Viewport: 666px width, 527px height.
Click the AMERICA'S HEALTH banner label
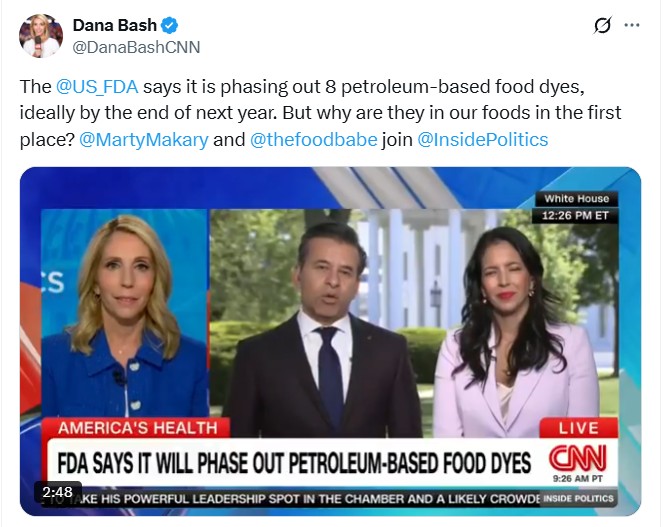tap(138, 428)
